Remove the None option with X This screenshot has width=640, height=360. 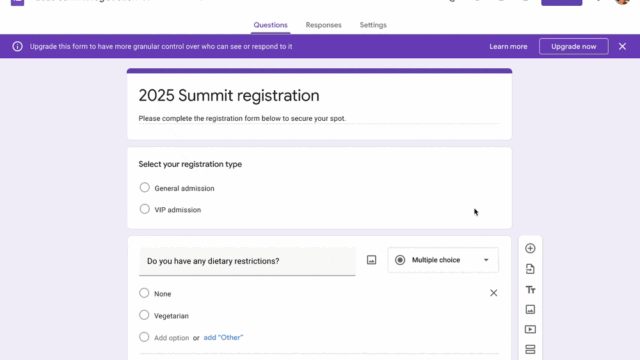coord(493,293)
